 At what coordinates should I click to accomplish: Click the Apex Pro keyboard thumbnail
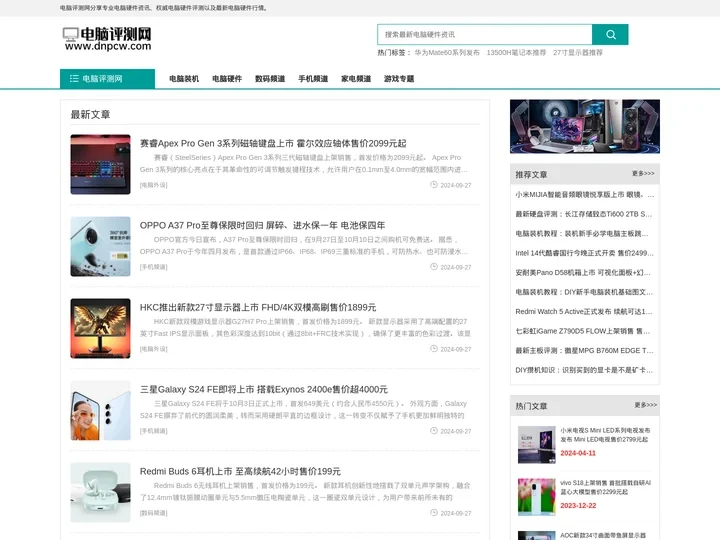[x=101, y=164]
